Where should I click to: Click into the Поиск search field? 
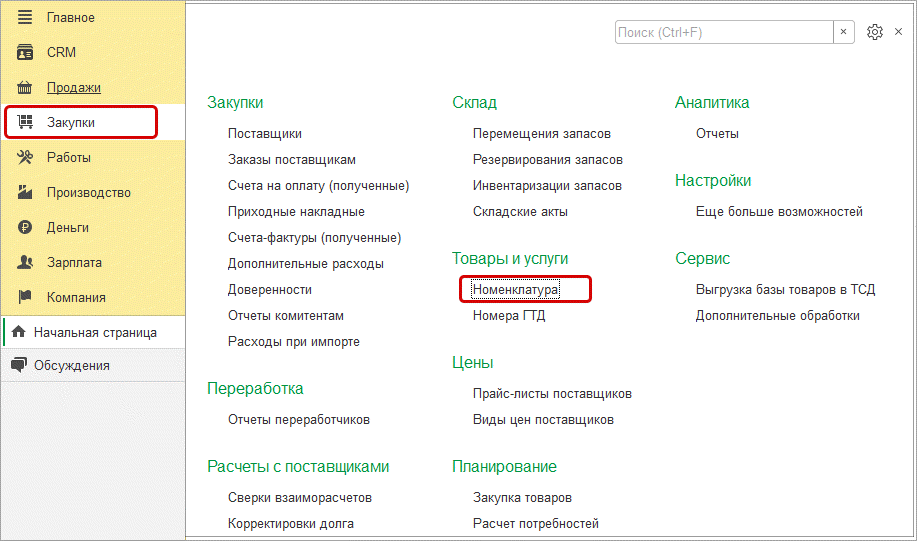point(724,32)
